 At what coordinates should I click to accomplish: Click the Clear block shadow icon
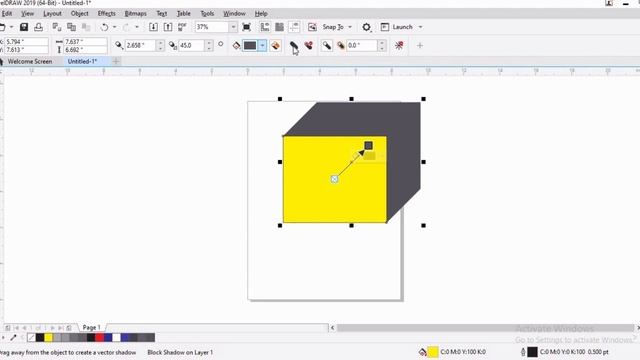399,45
